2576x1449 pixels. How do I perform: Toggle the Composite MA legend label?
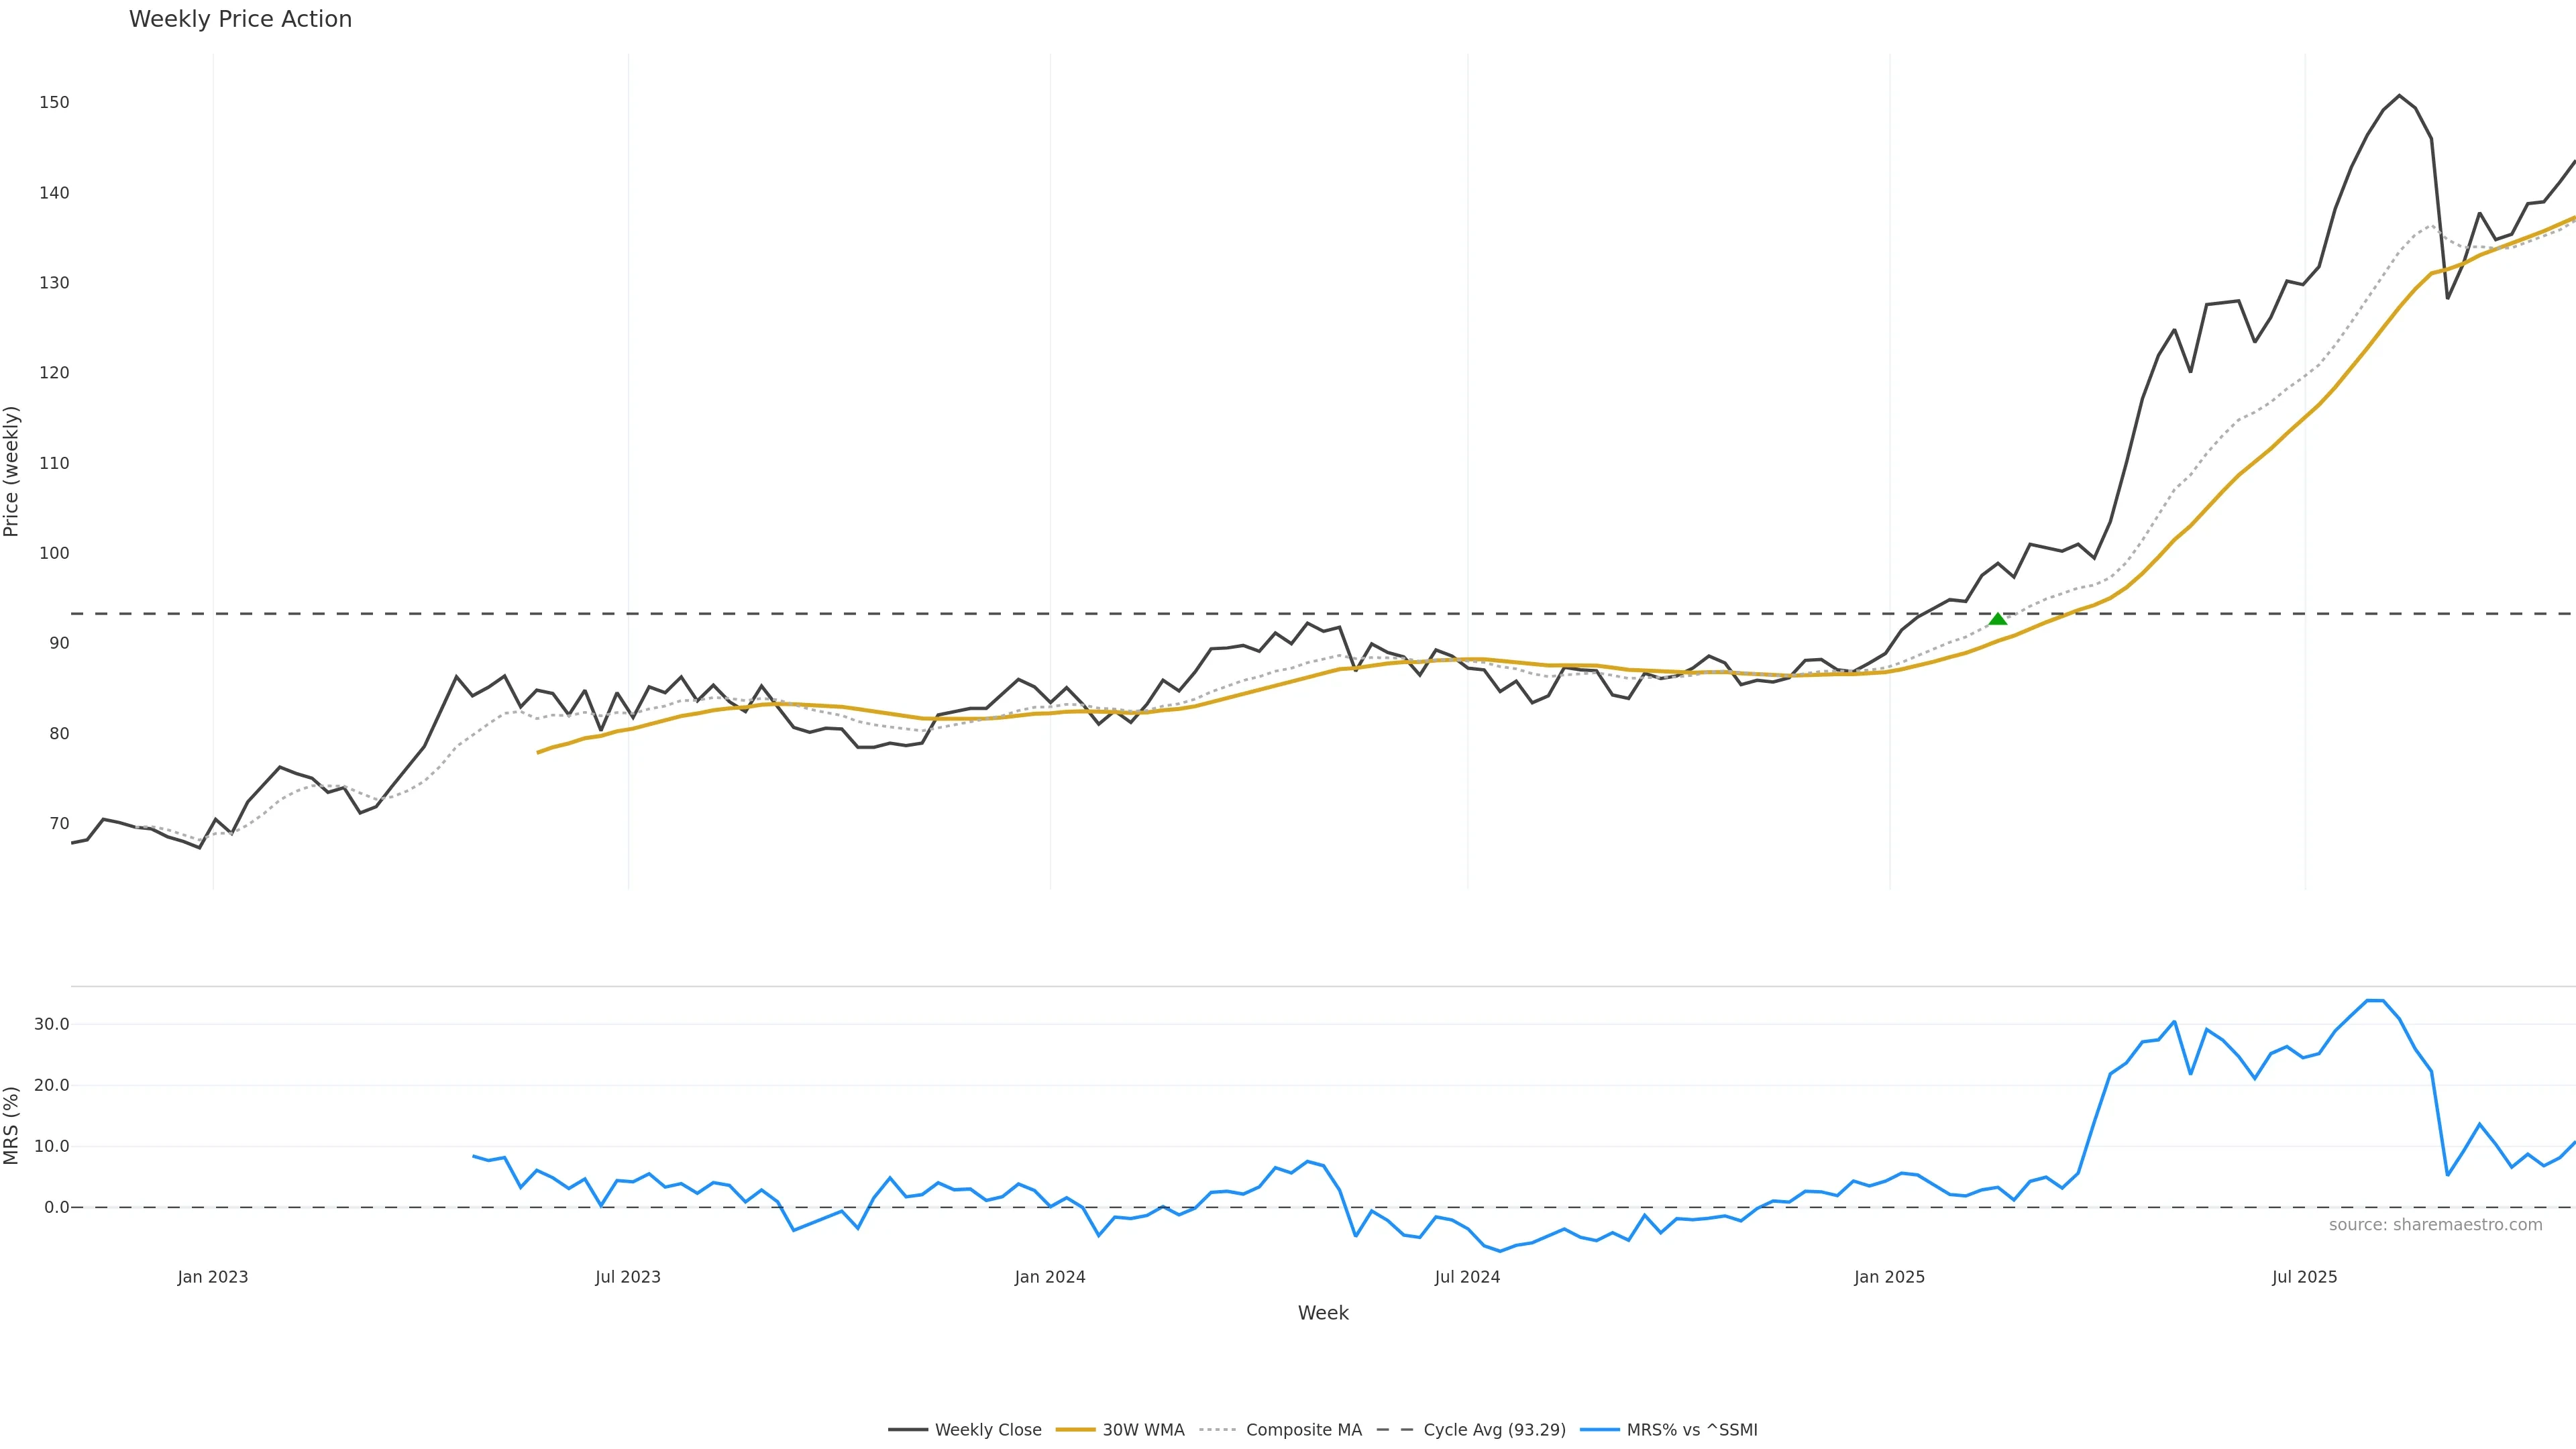point(1303,1430)
